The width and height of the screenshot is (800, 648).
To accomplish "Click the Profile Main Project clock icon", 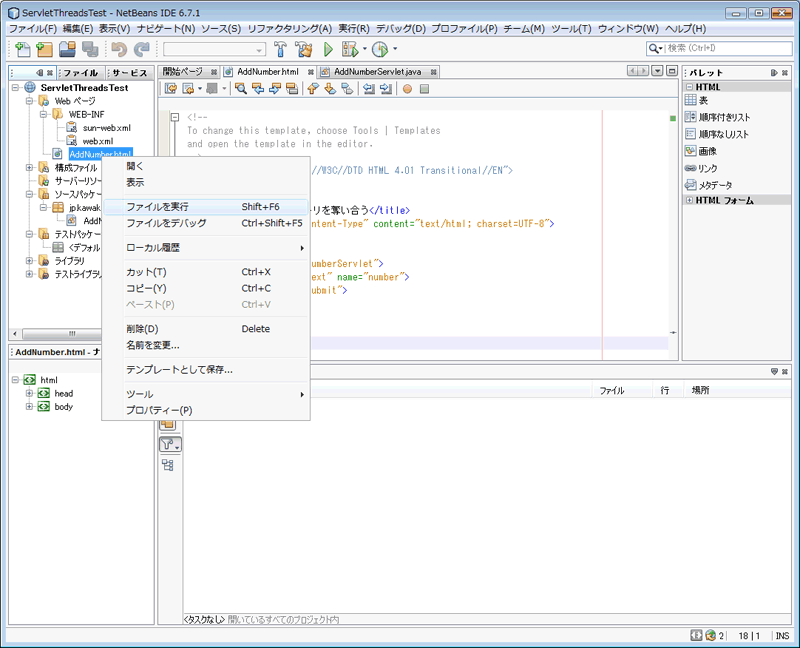I will pyautogui.click(x=380, y=49).
